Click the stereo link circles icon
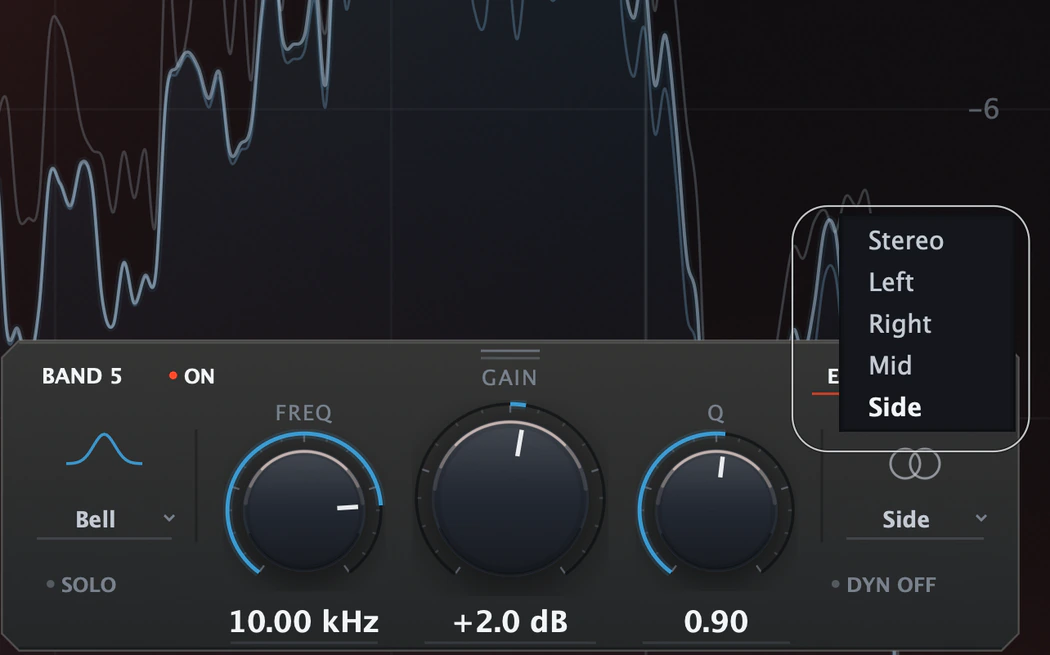The image size is (1050, 655). (x=915, y=463)
